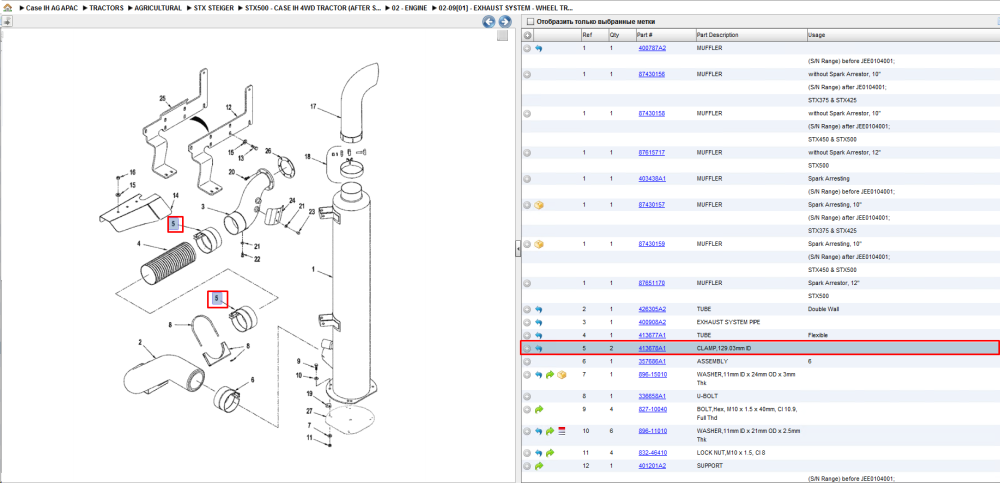Click the green arrow icon for 896-15010
This screenshot has height=483, width=1000.
point(550,375)
